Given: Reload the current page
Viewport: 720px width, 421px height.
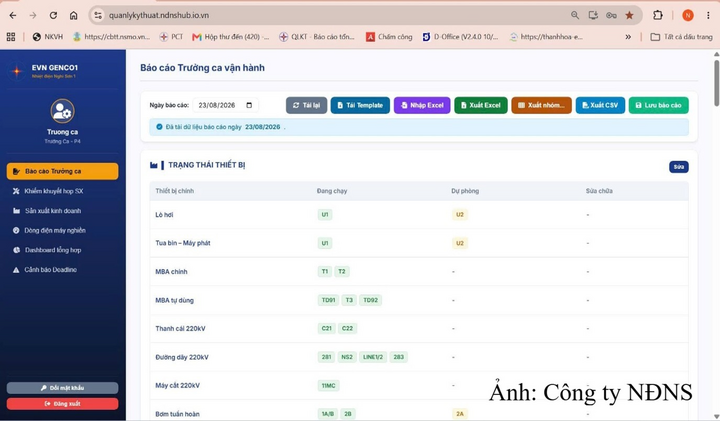Looking at the screenshot, I should click(53, 15).
